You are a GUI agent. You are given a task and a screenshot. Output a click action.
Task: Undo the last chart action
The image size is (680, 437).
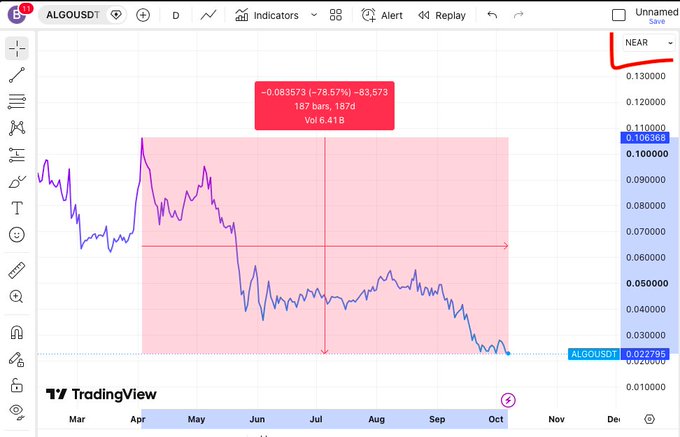tap(492, 15)
